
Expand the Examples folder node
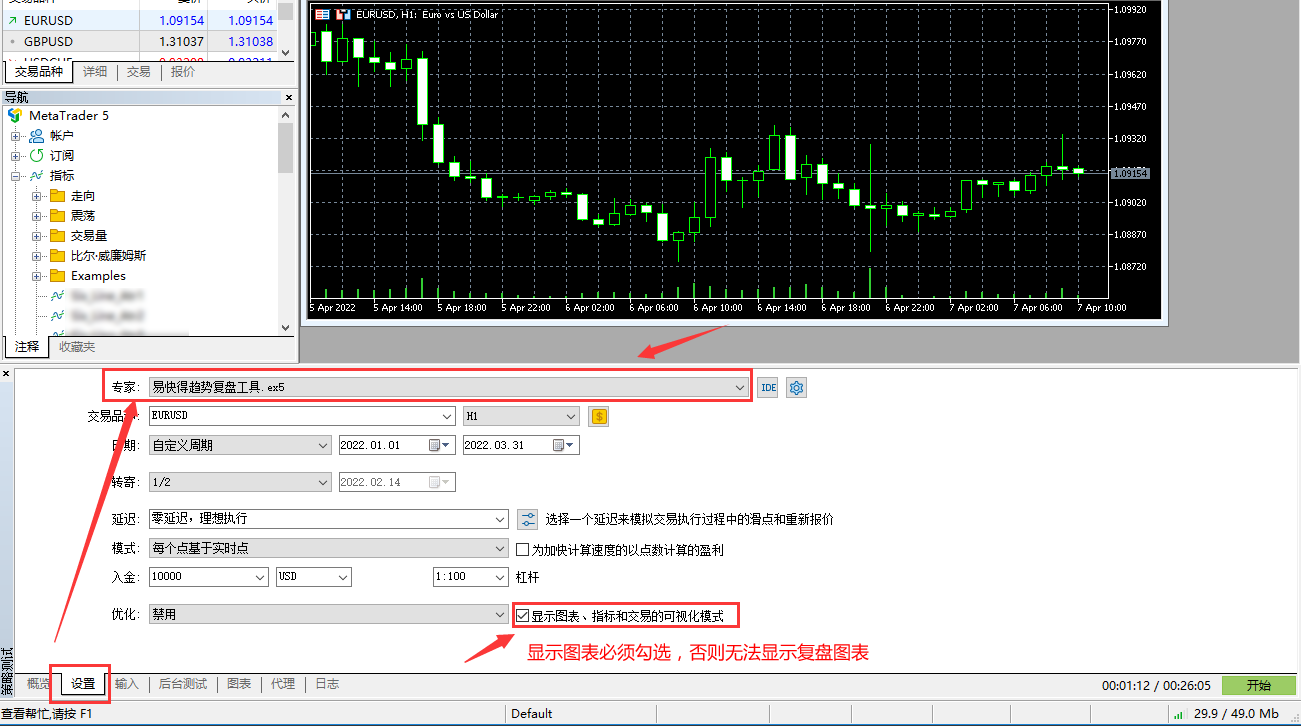tap(37, 276)
